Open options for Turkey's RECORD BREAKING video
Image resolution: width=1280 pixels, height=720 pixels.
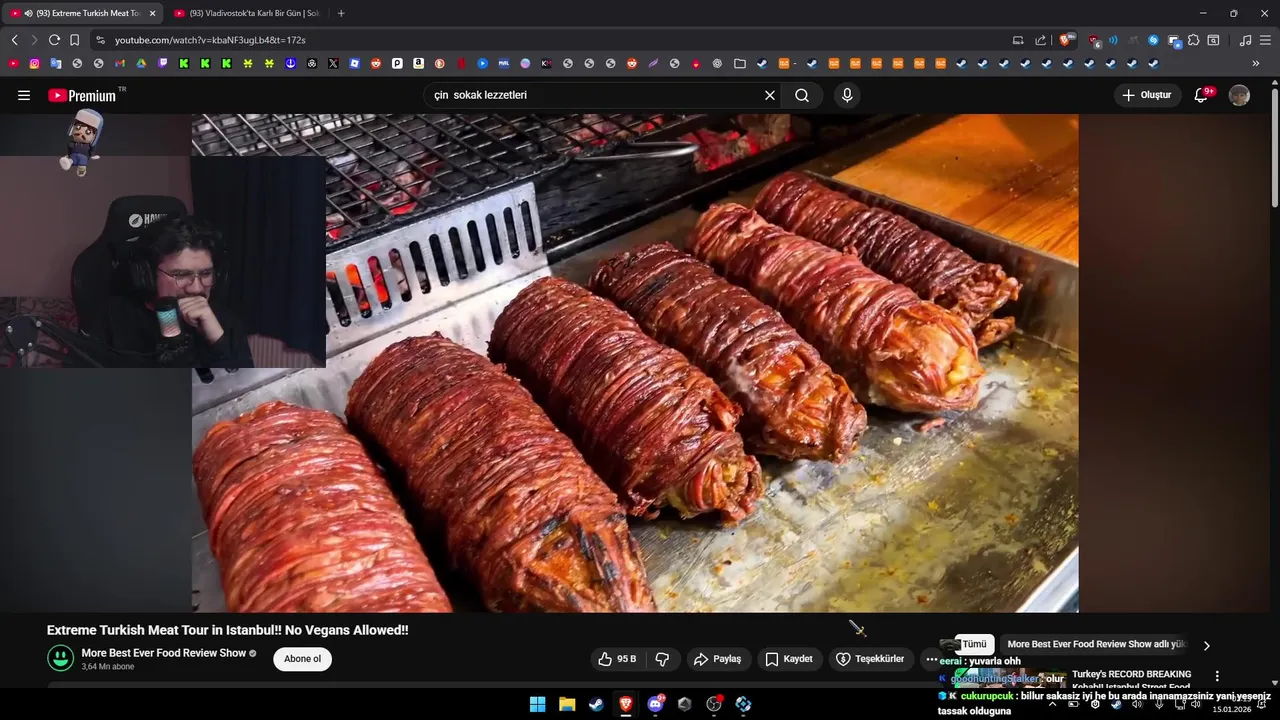1217,676
